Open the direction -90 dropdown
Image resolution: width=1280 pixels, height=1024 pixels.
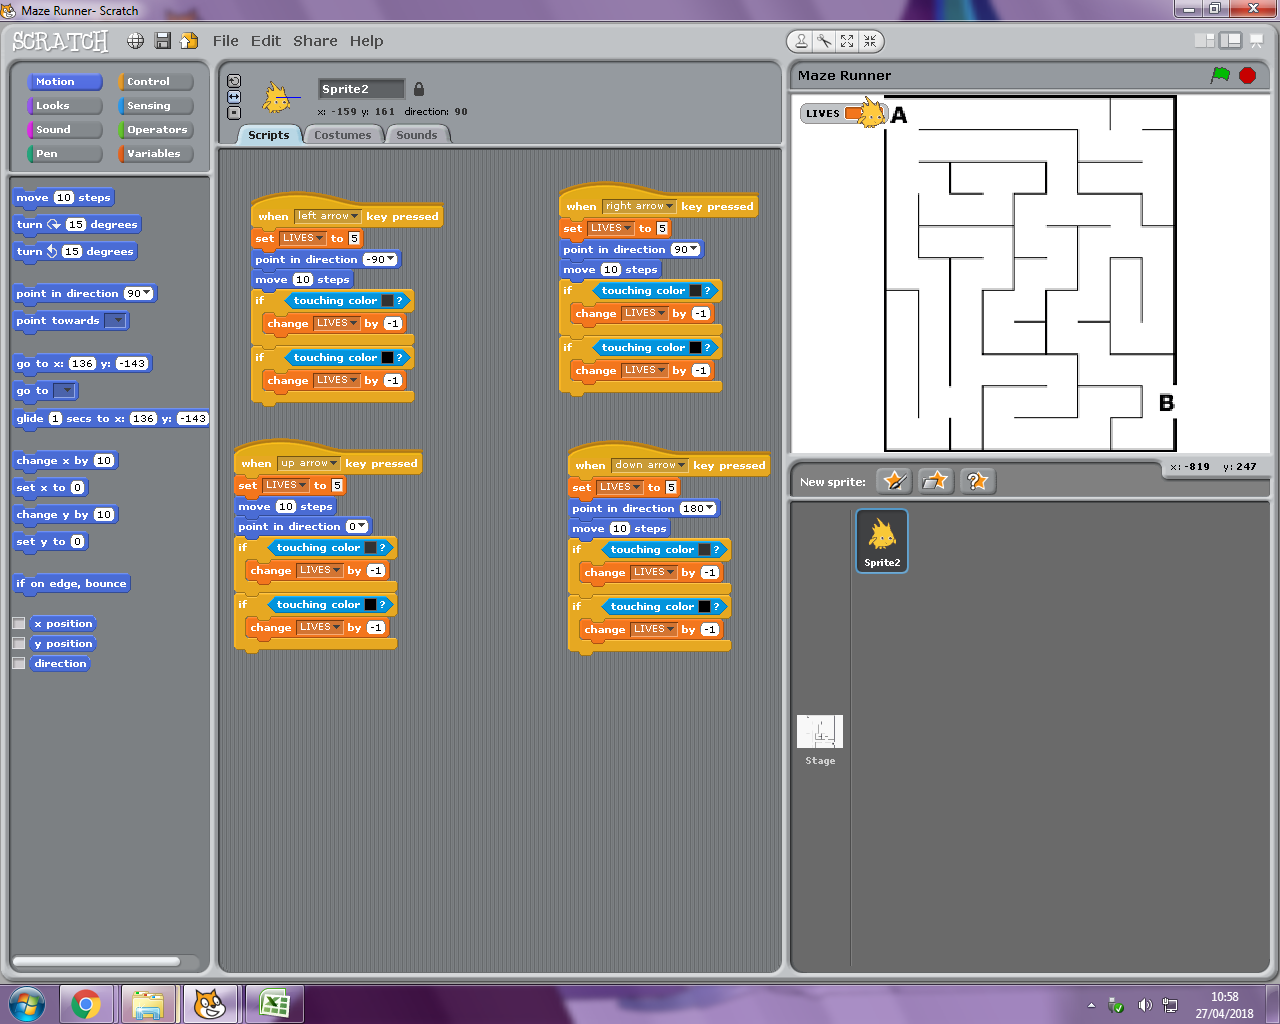tap(391, 259)
